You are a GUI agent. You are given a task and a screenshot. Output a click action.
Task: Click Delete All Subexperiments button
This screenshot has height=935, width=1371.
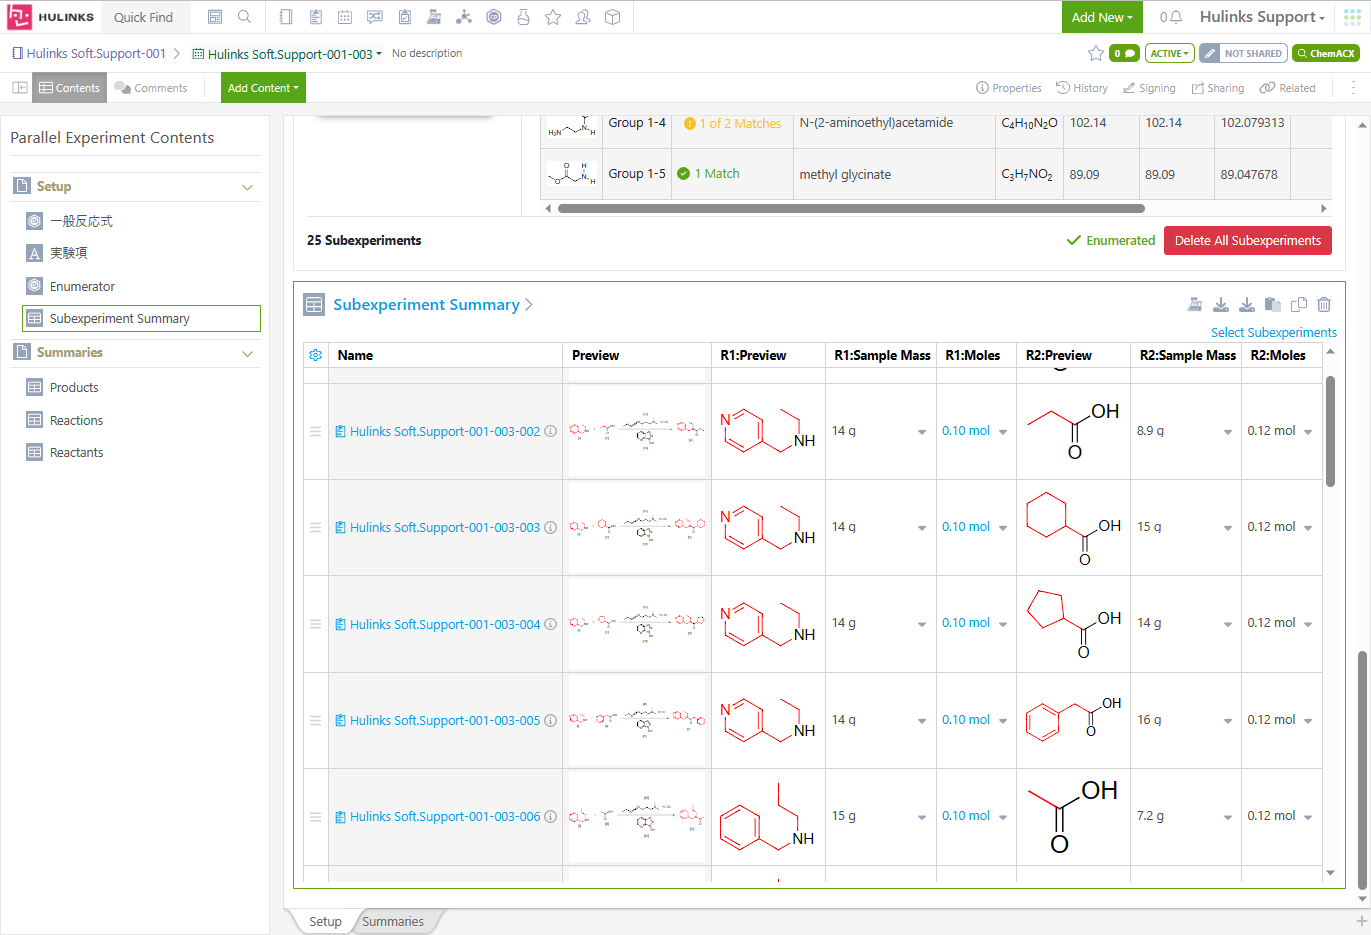tap(1247, 241)
